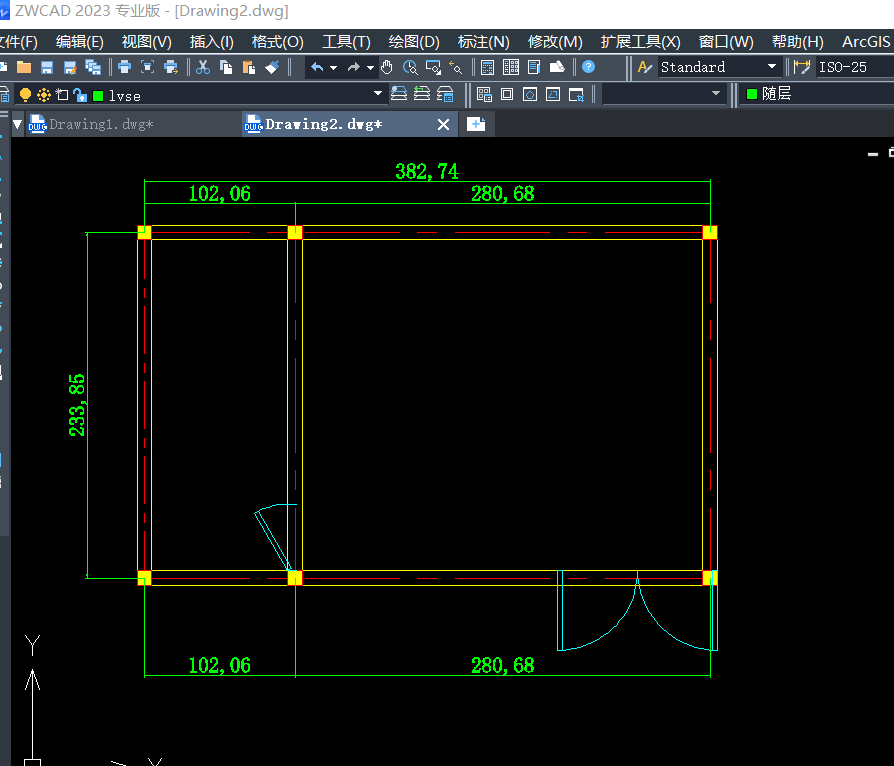Image resolution: width=894 pixels, height=766 pixels.
Task: Open the 帮助(H) menu
Action: 798,42
